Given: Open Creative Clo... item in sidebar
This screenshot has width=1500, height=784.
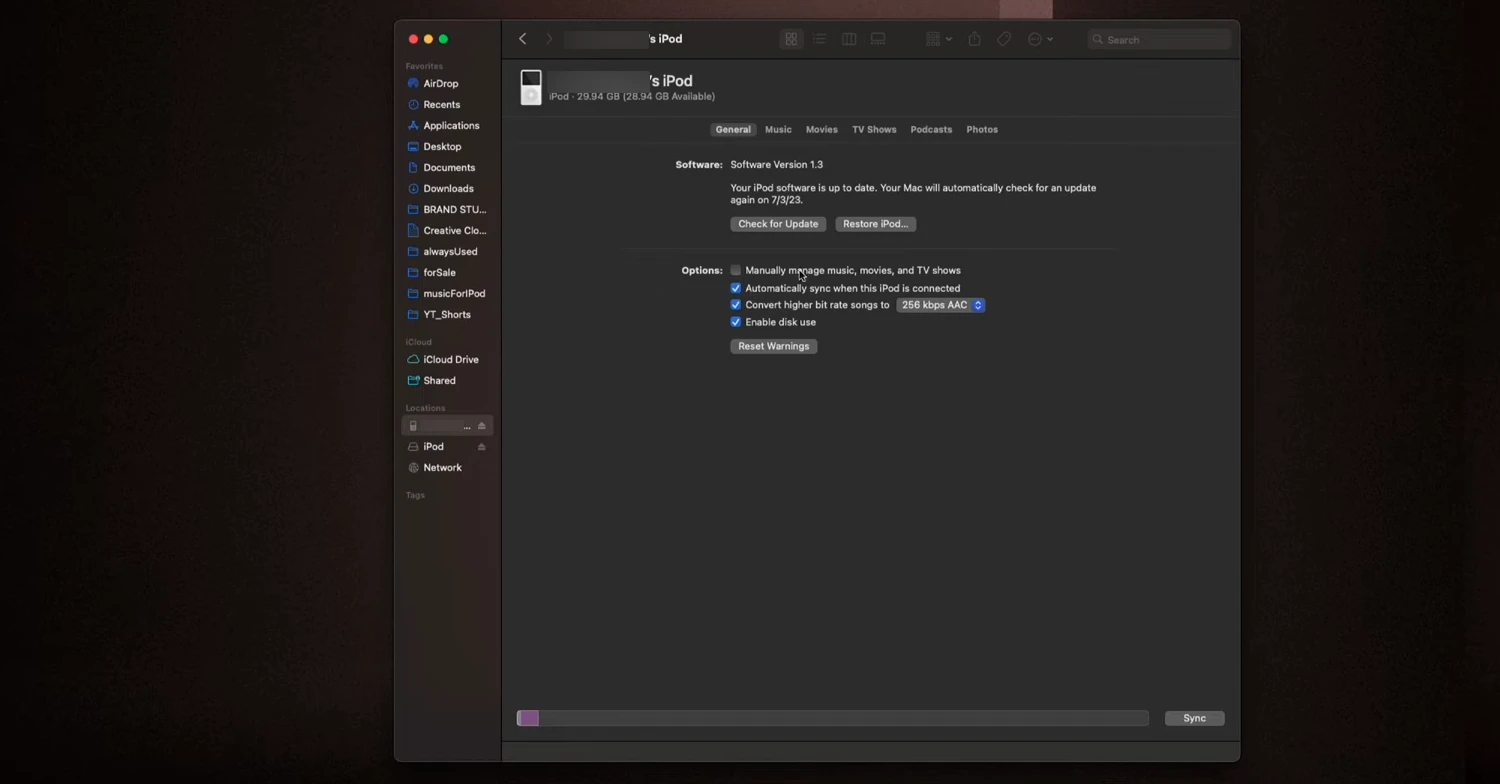Looking at the screenshot, I should [447, 231].
